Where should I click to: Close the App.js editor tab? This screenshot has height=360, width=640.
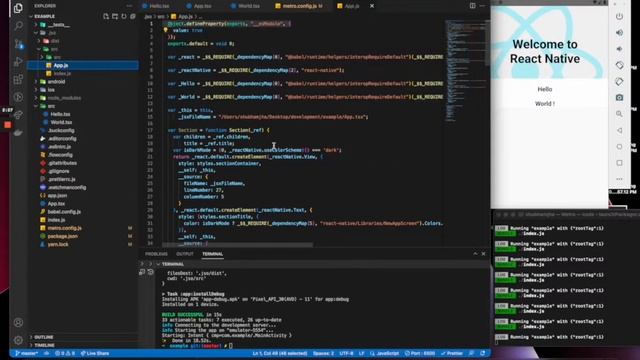[x=372, y=6]
